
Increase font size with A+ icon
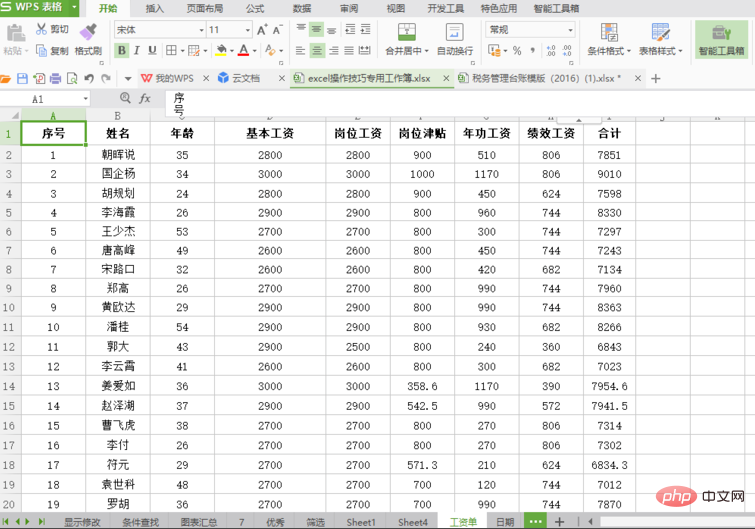[262, 30]
